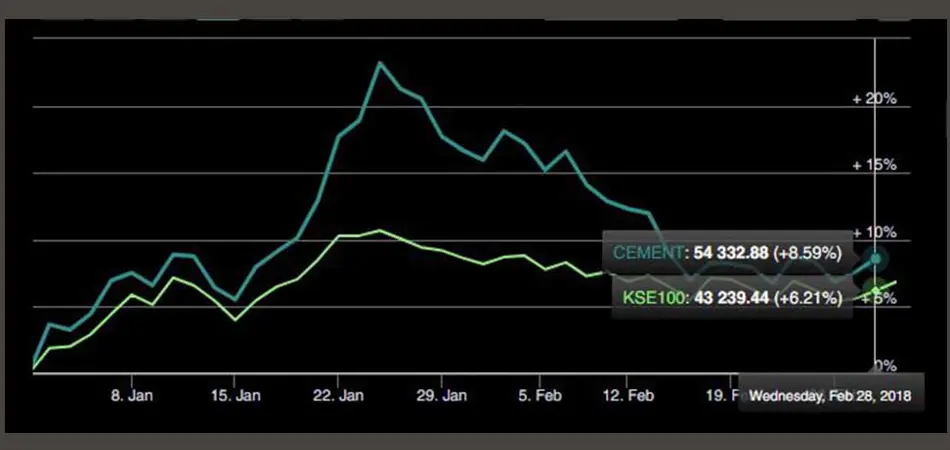Click the + 20% y-axis label
Image resolution: width=950 pixels, height=450 pixels.
[874, 100]
